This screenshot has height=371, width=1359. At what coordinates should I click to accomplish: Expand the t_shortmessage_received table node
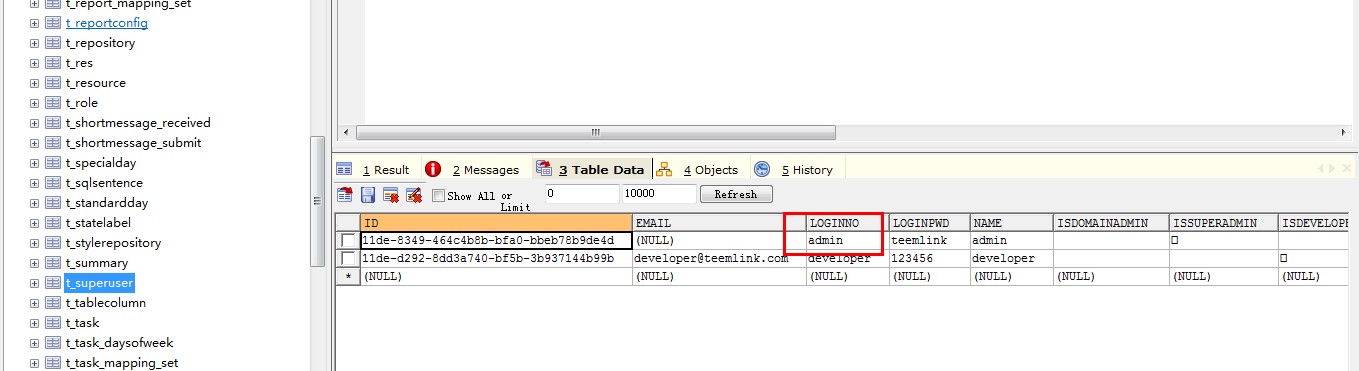click(34, 123)
